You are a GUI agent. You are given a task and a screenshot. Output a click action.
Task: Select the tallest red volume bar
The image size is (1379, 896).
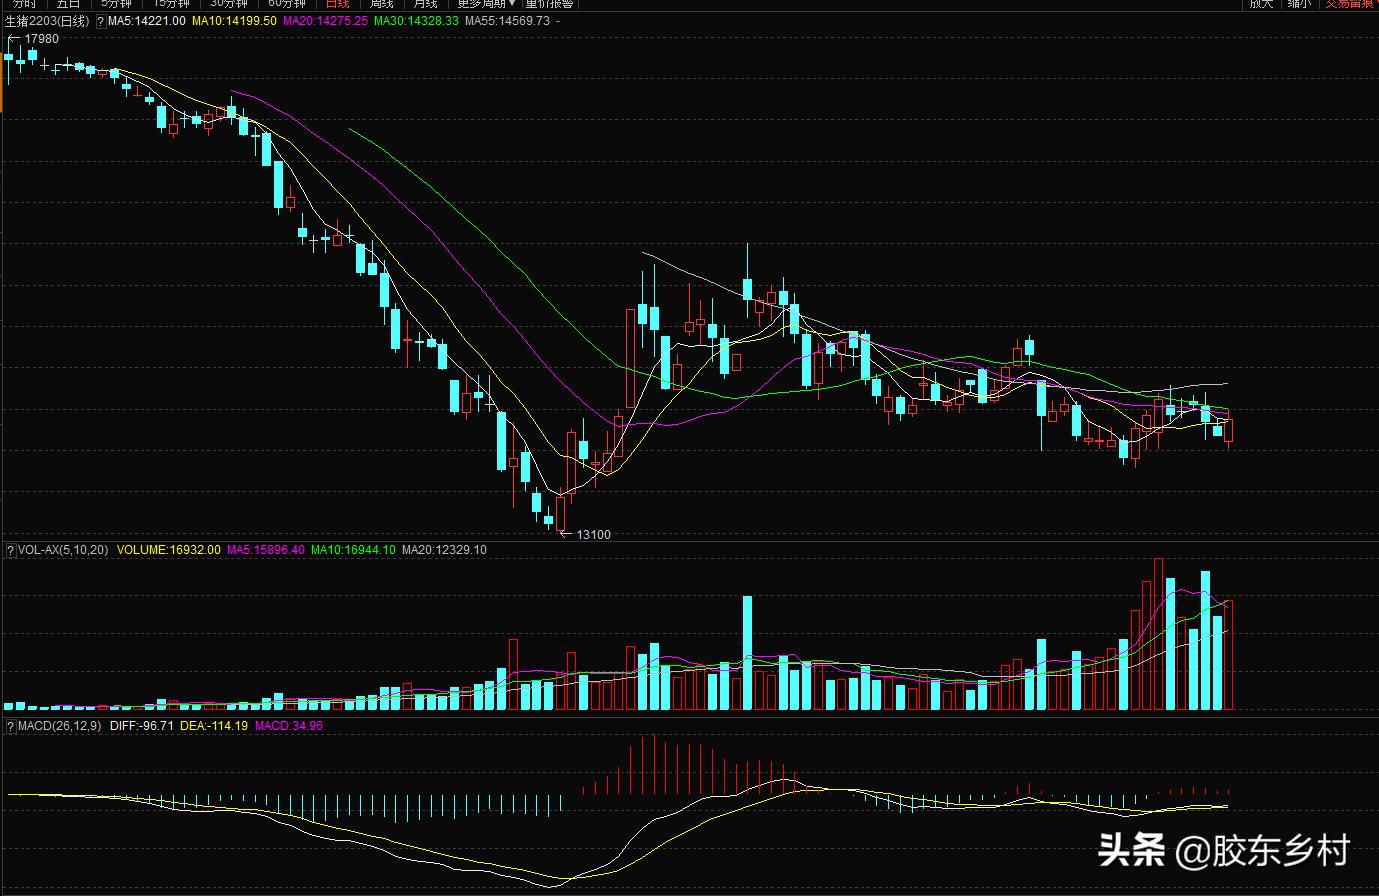coord(1159,634)
